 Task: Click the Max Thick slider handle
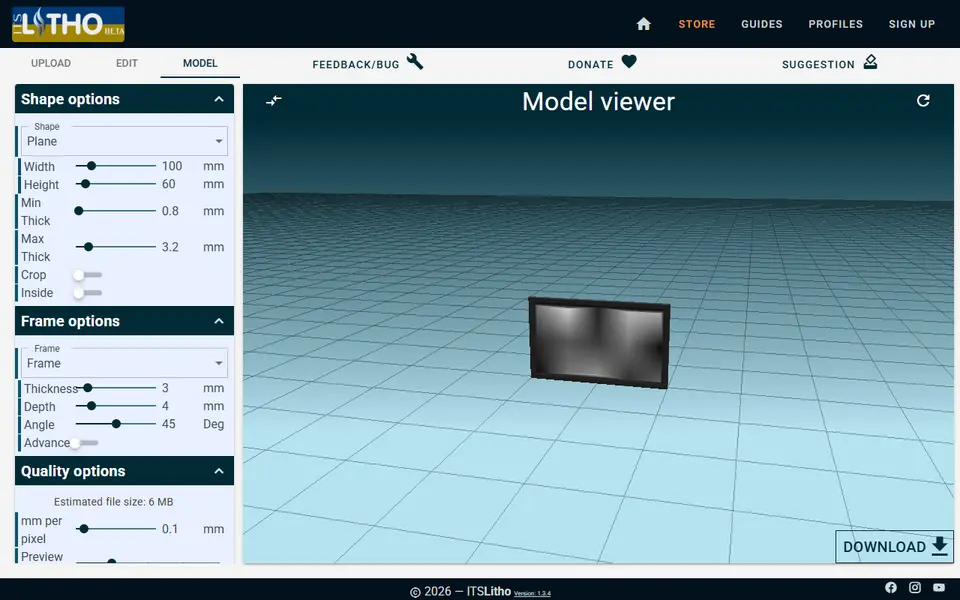point(88,247)
